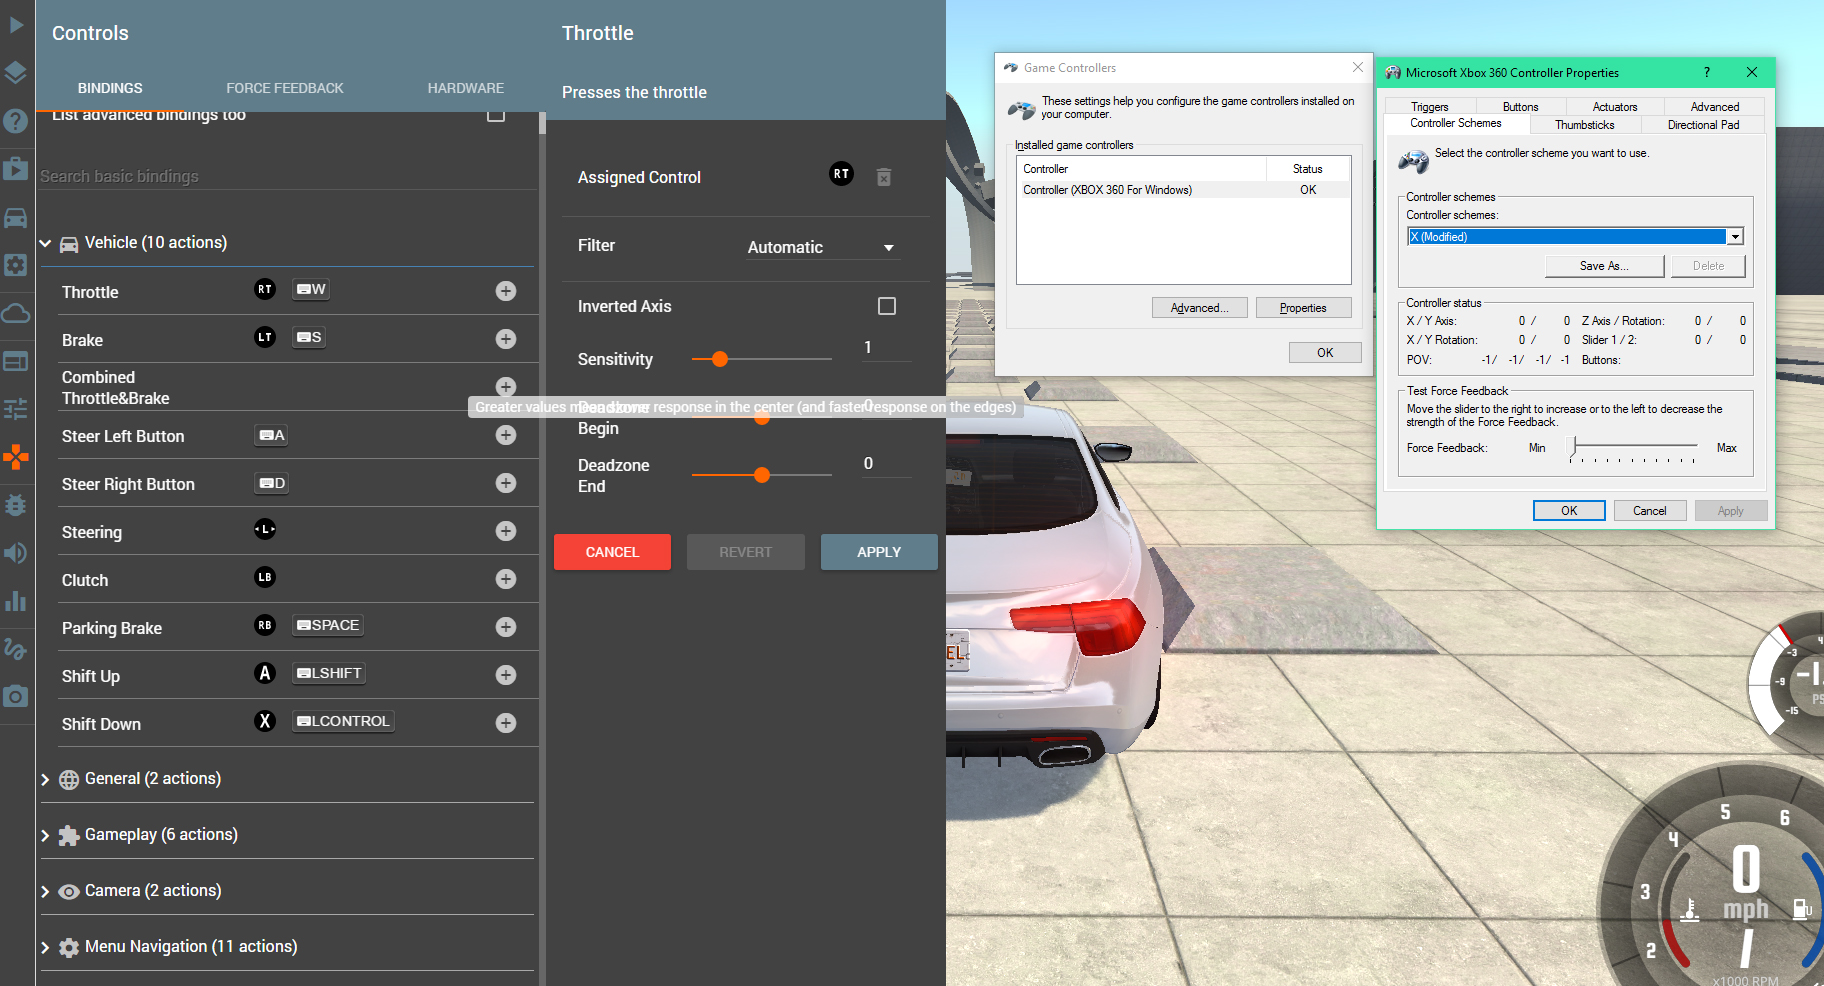The height and width of the screenshot is (986, 1824).
Task: Click the W key binding for Throttle
Action: coord(311,289)
